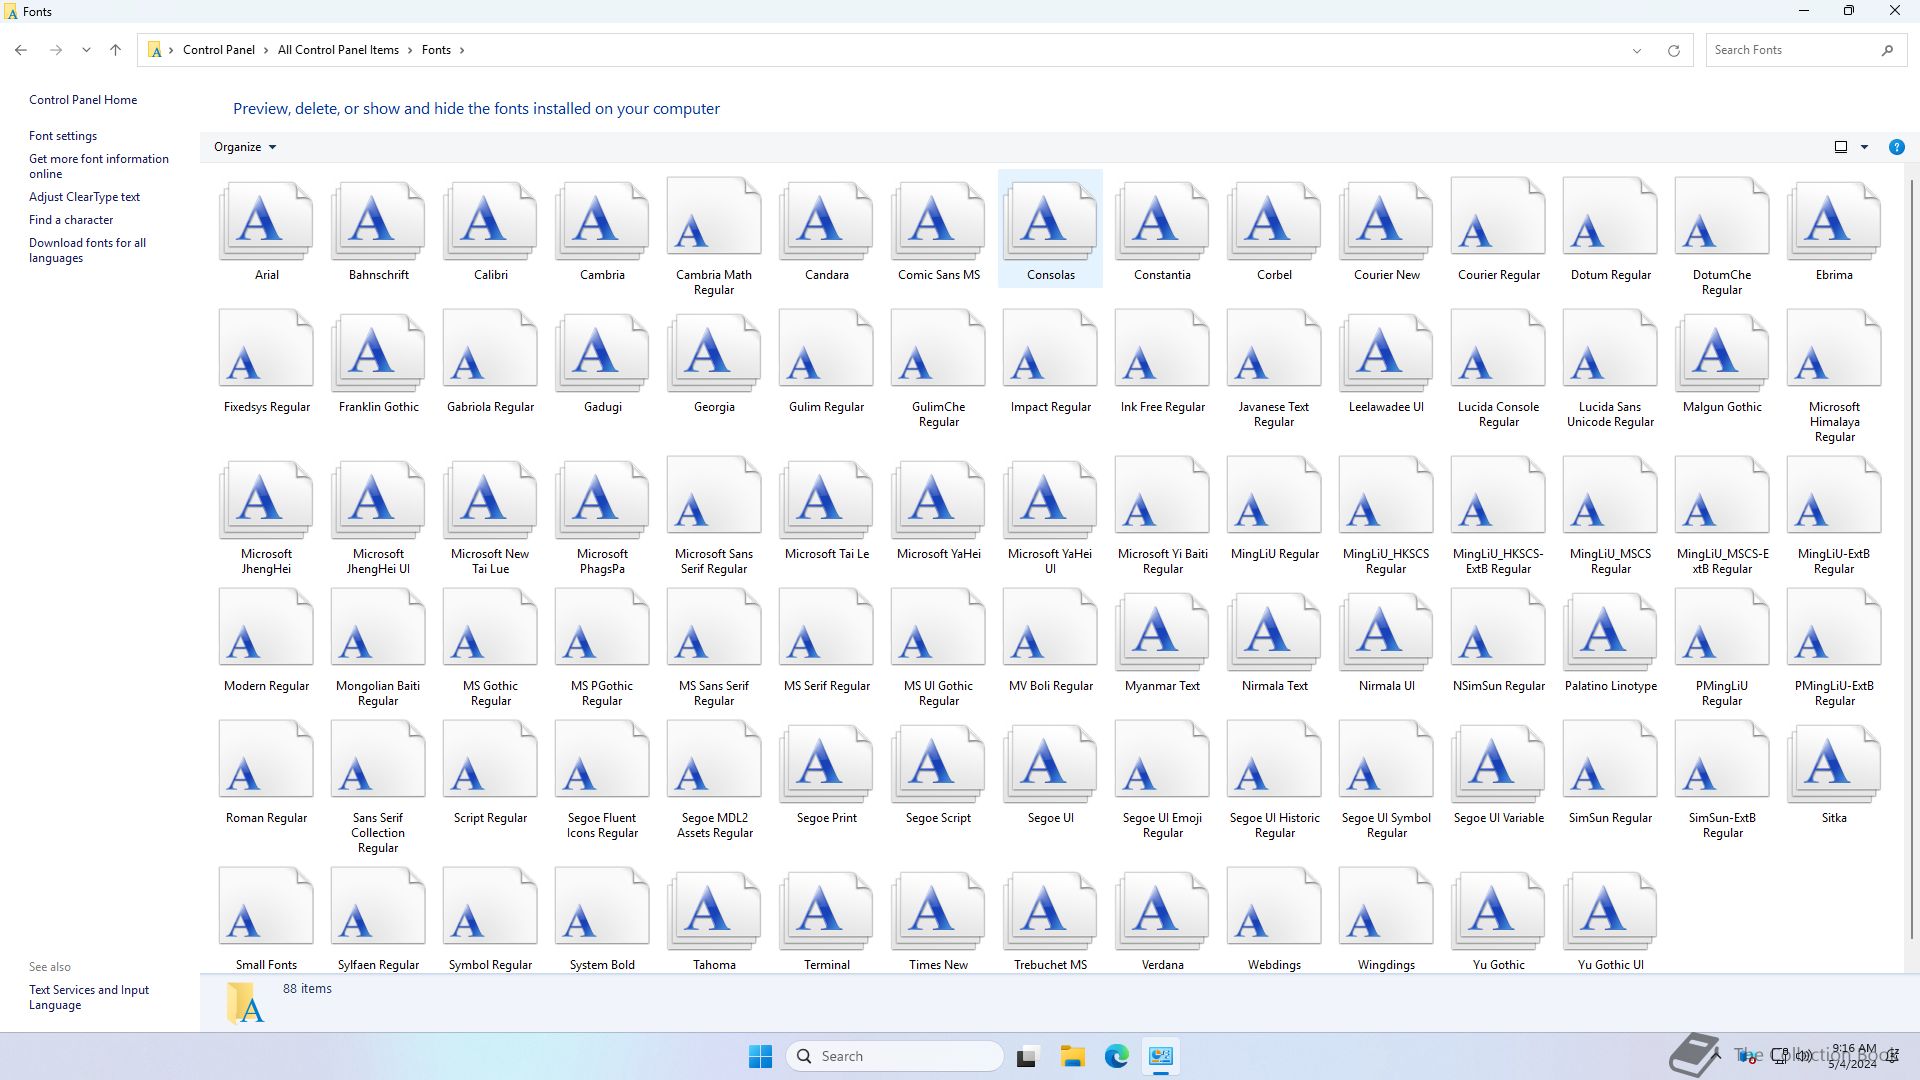Screen dimensions: 1920x1080
Task: Click the Help question mark icon
Action: click(1896, 147)
